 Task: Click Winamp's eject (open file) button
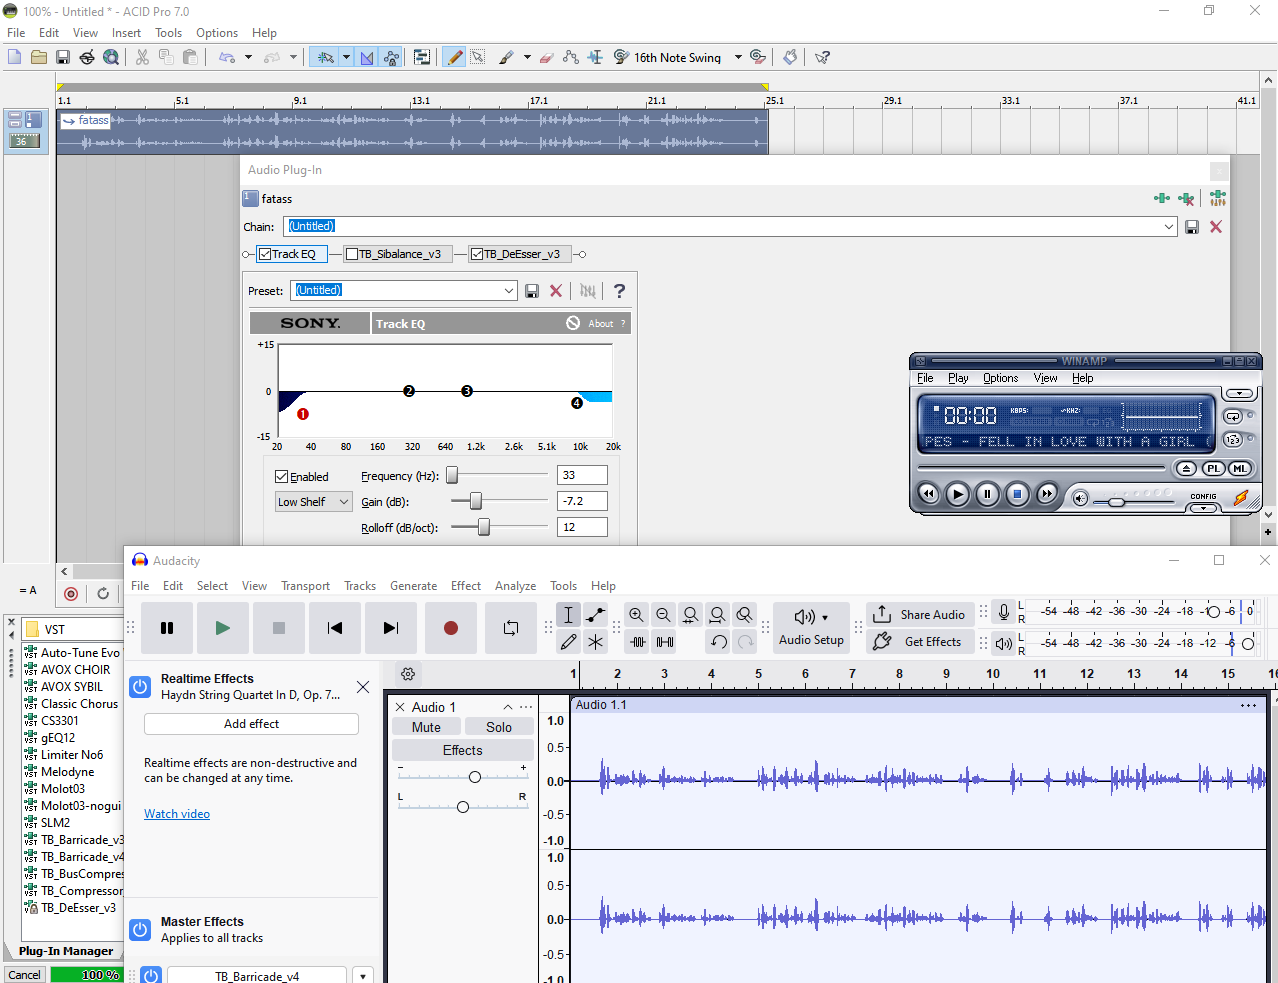coord(1186,468)
